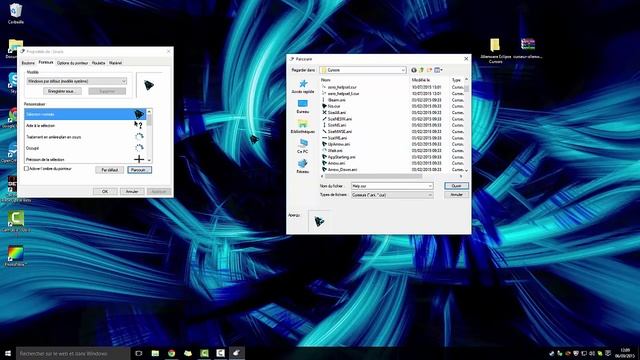The width and height of the screenshot is (640, 360).
Task: Click the file list vertical scrollbar down arrow
Action: pyautogui.click(x=466, y=170)
